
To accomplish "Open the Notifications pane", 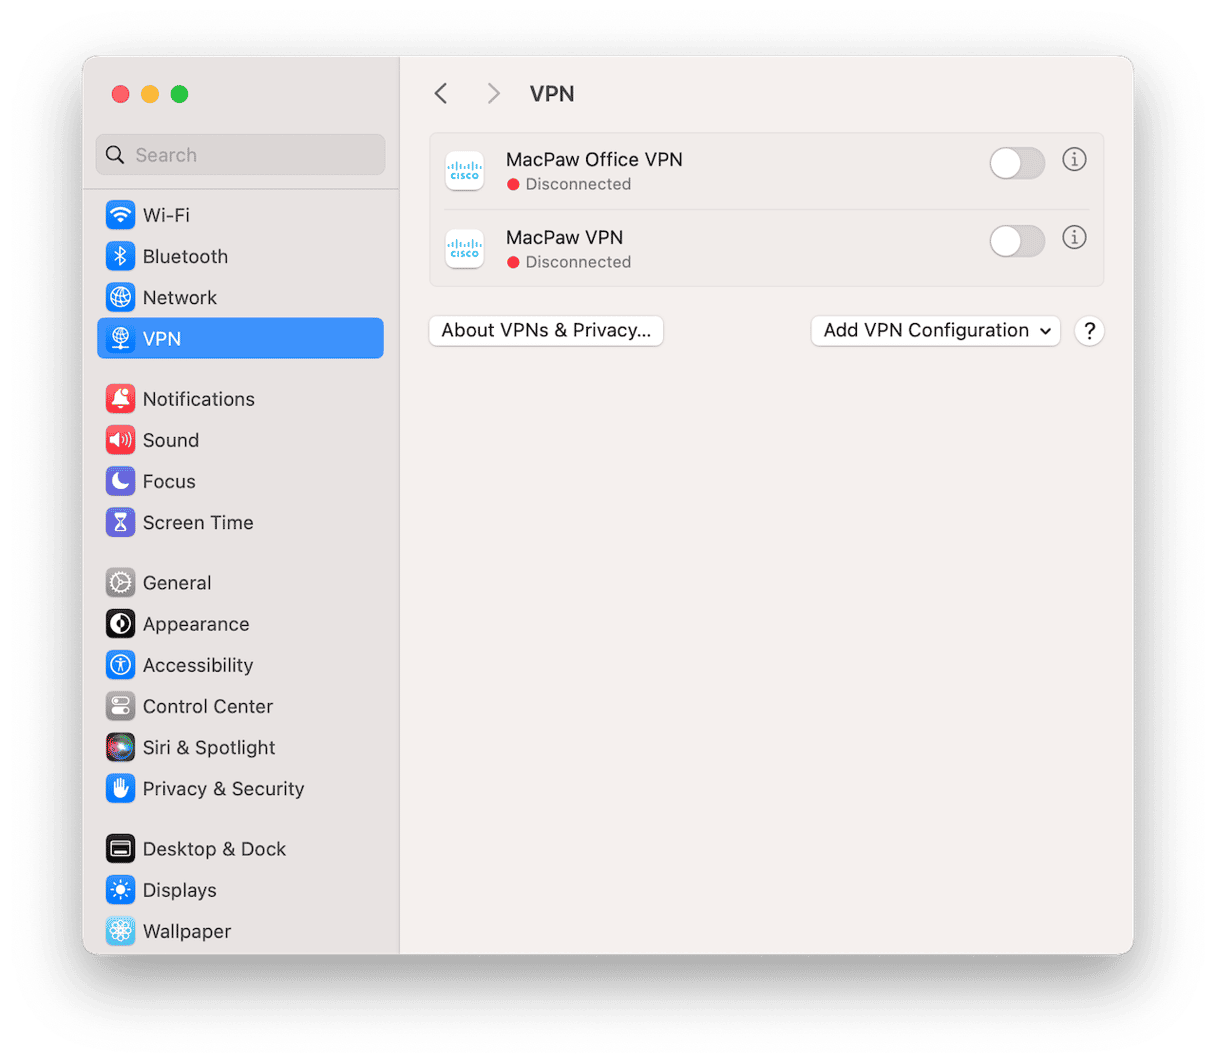I will point(198,399).
